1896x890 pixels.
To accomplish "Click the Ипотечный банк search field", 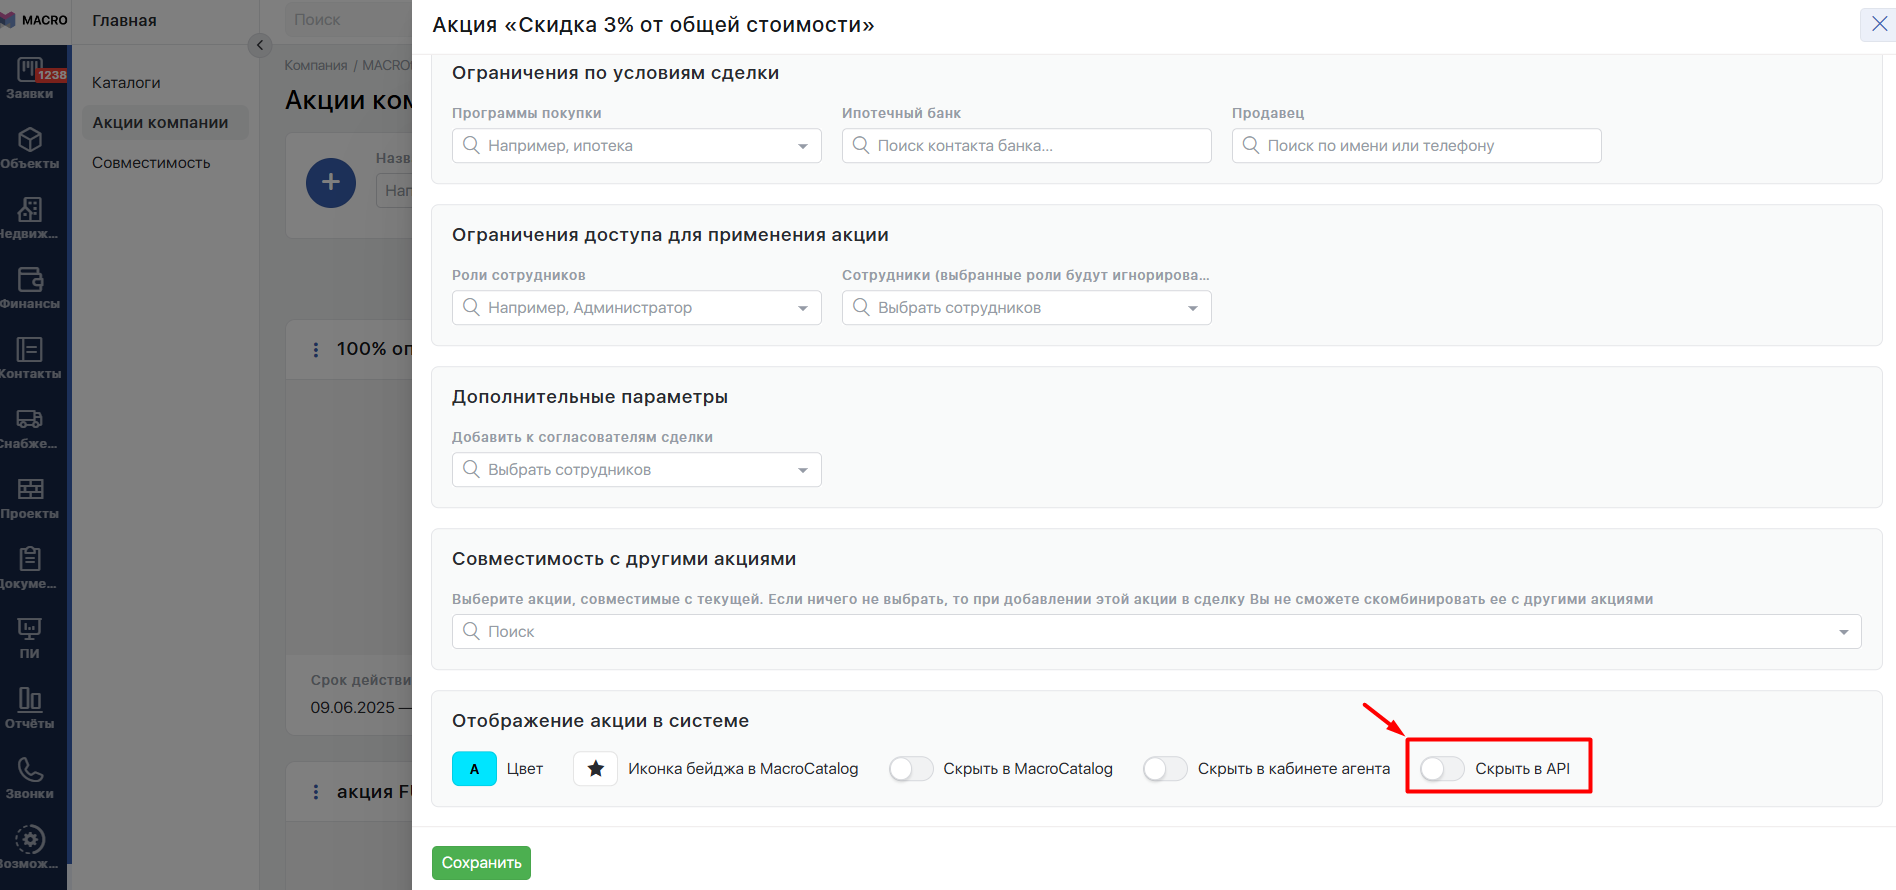I will pos(1026,146).
